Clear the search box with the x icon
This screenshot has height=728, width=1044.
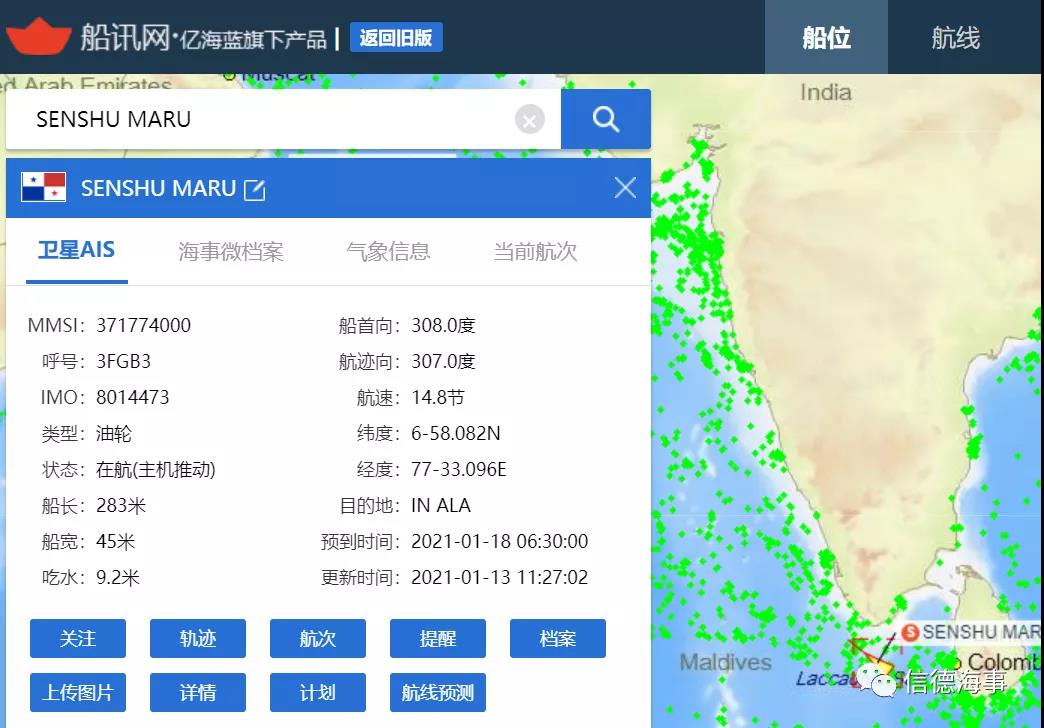pyautogui.click(x=529, y=119)
